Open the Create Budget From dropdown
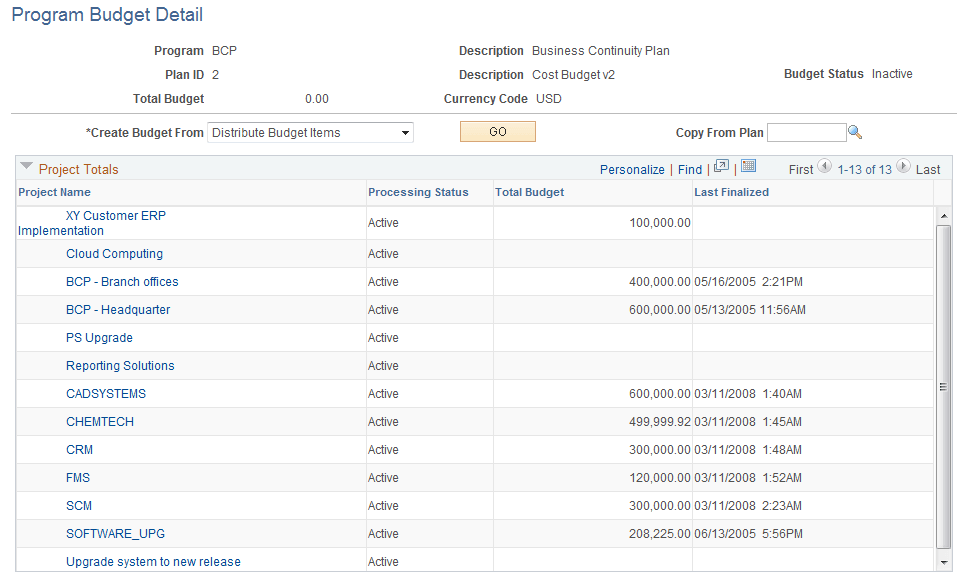This screenshot has height=581, width=961. pos(404,132)
